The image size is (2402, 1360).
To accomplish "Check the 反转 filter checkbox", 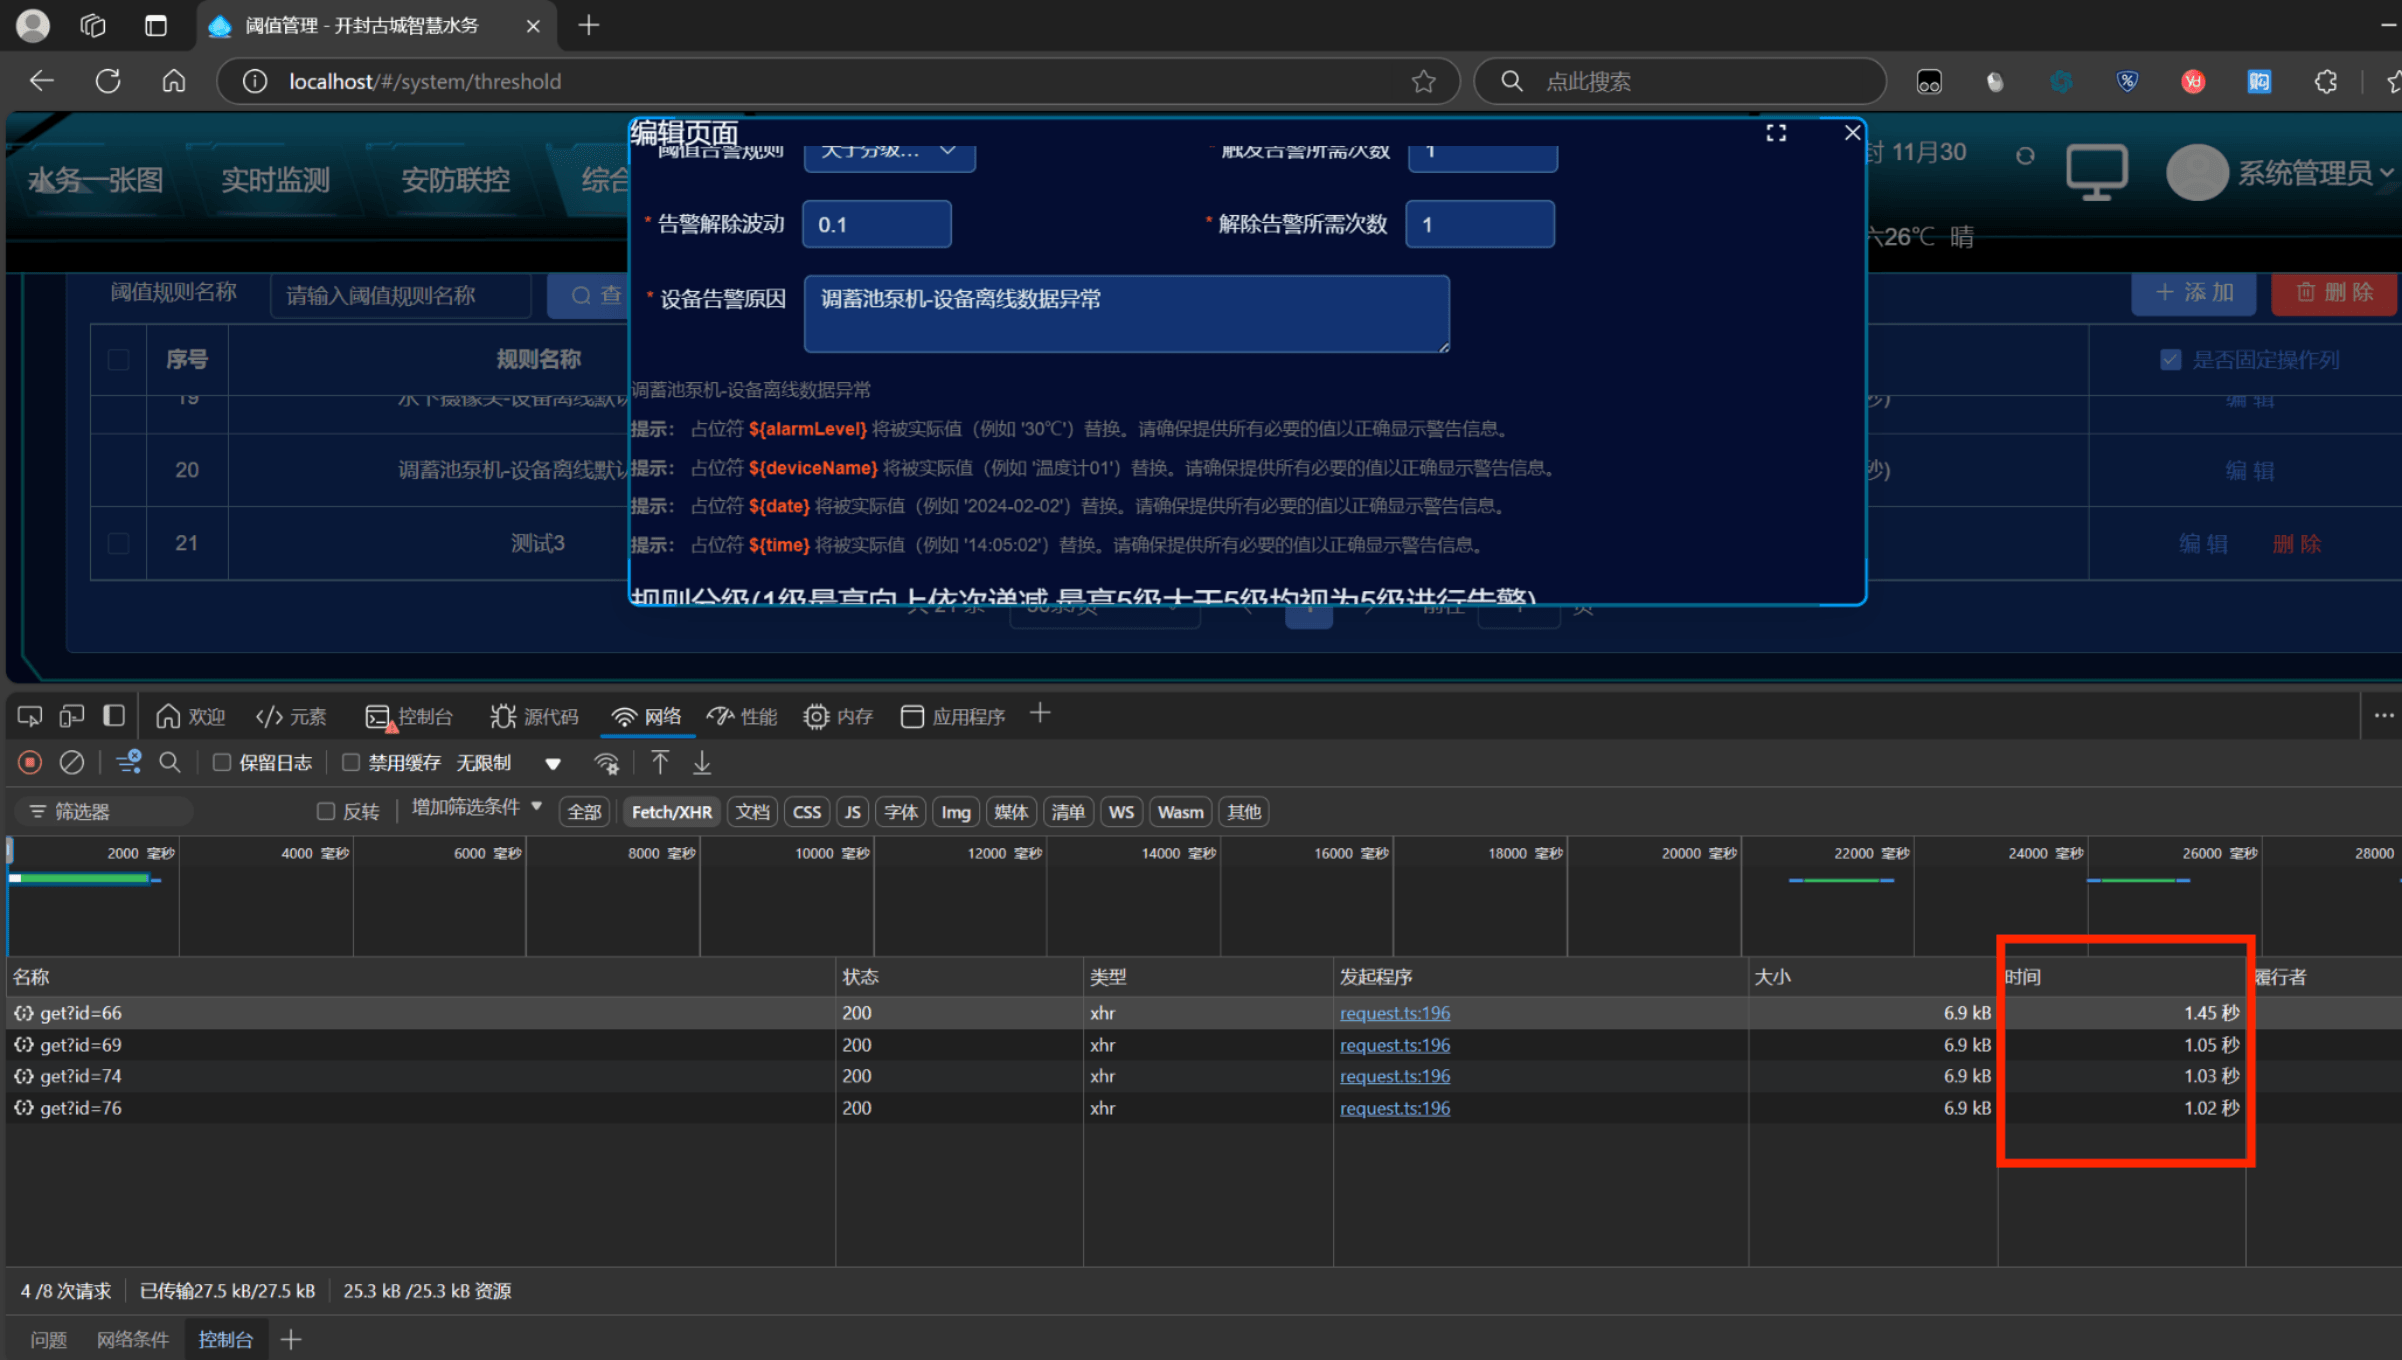I will [x=326, y=811].
